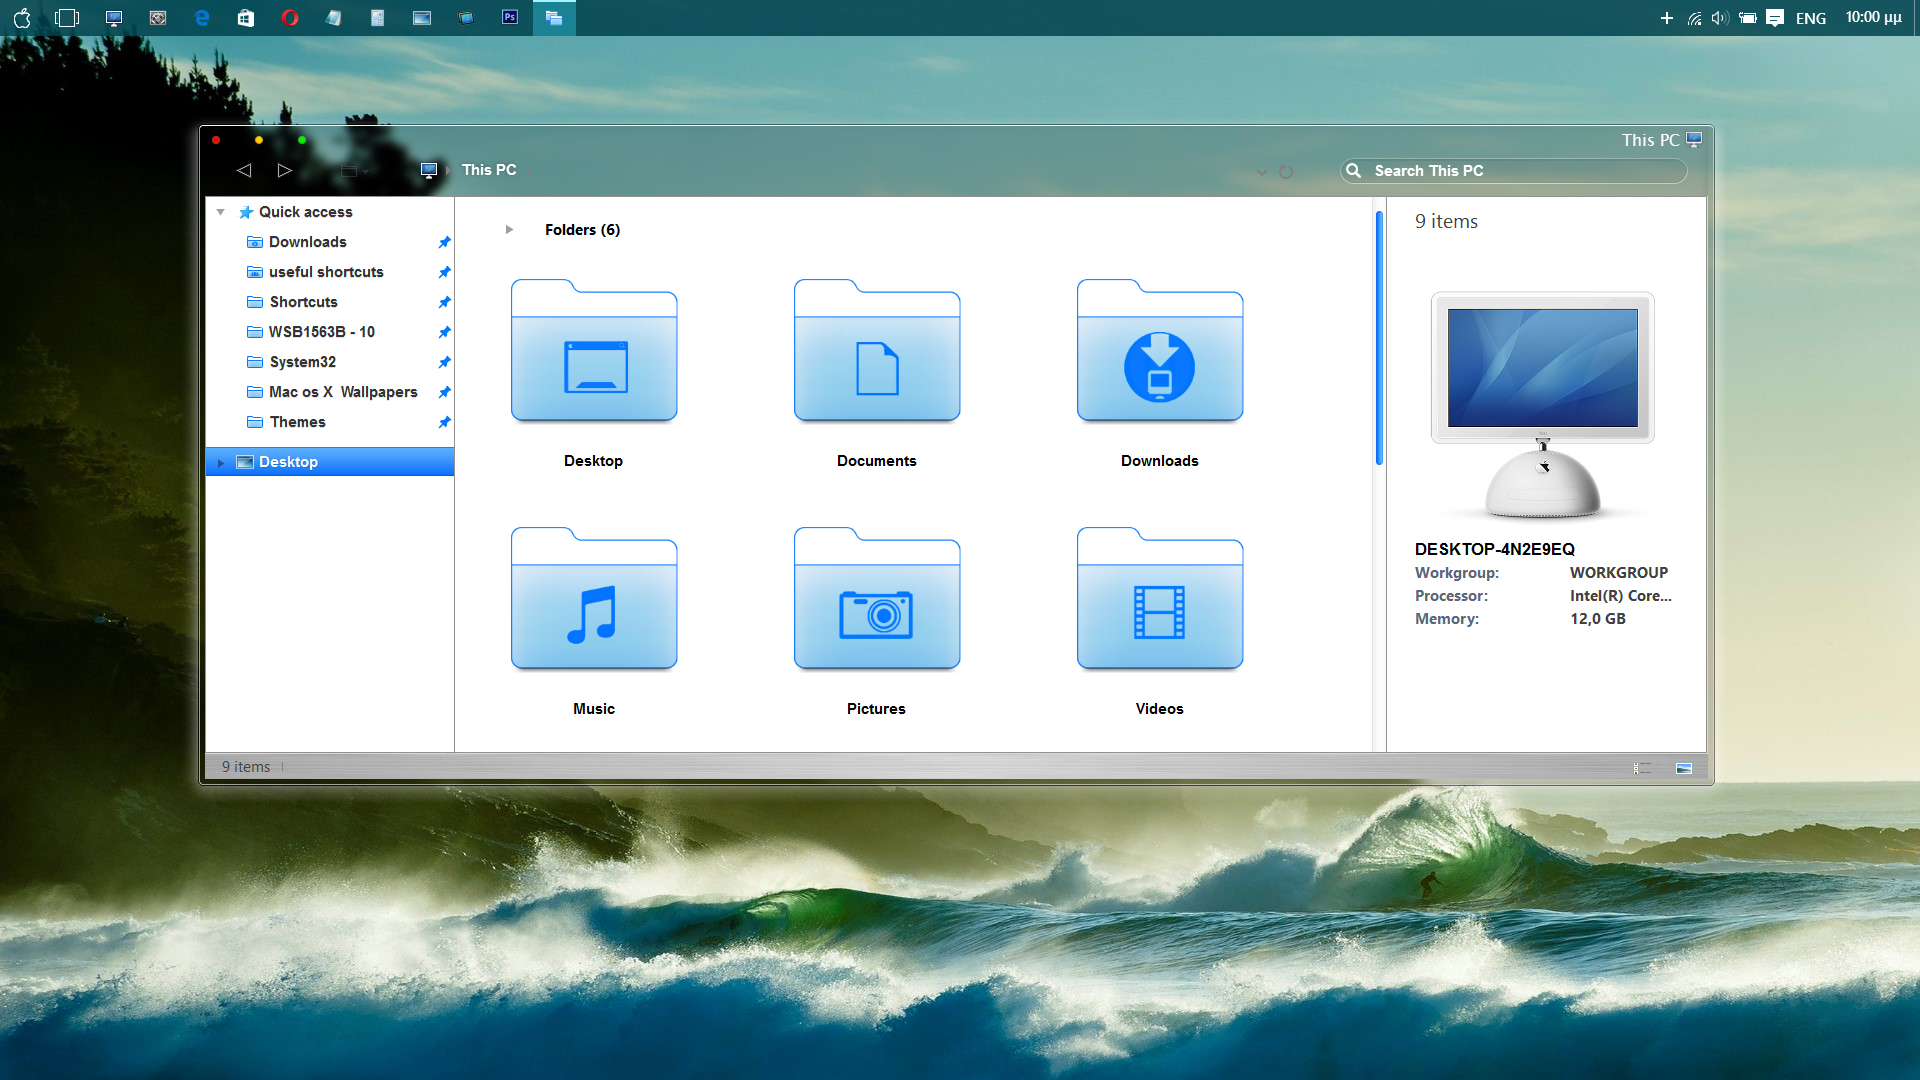Click the This PC computer icon in breadcrumb bar
Viewport: 1920px width, 1080px height.
429,170
